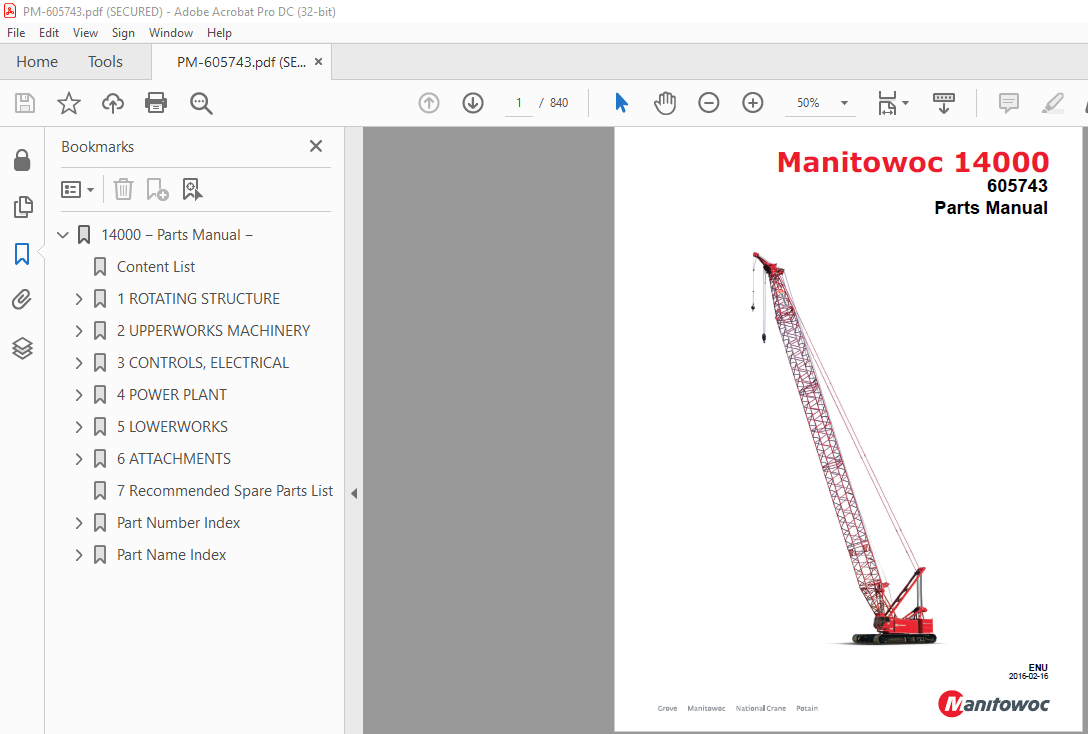Print the document using printer icon
The height and width of the screenshot is (734, 1088).
156,103
